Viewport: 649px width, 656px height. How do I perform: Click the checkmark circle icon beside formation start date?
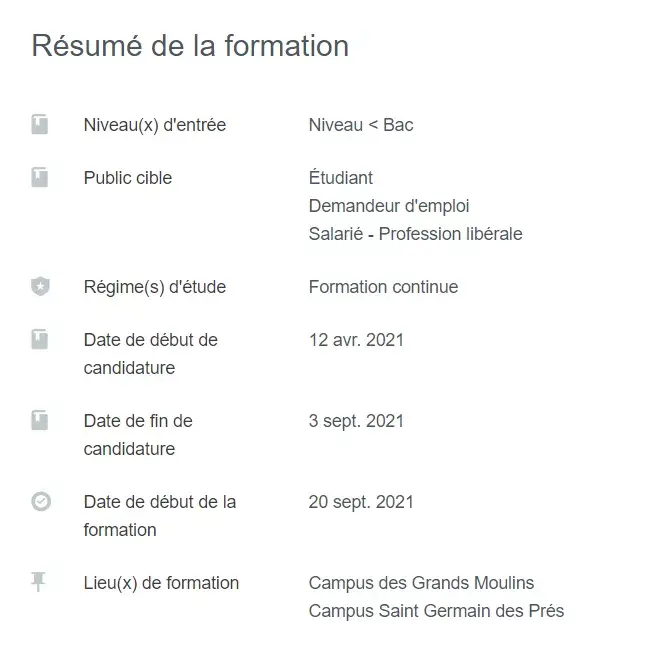pos(40,502)
